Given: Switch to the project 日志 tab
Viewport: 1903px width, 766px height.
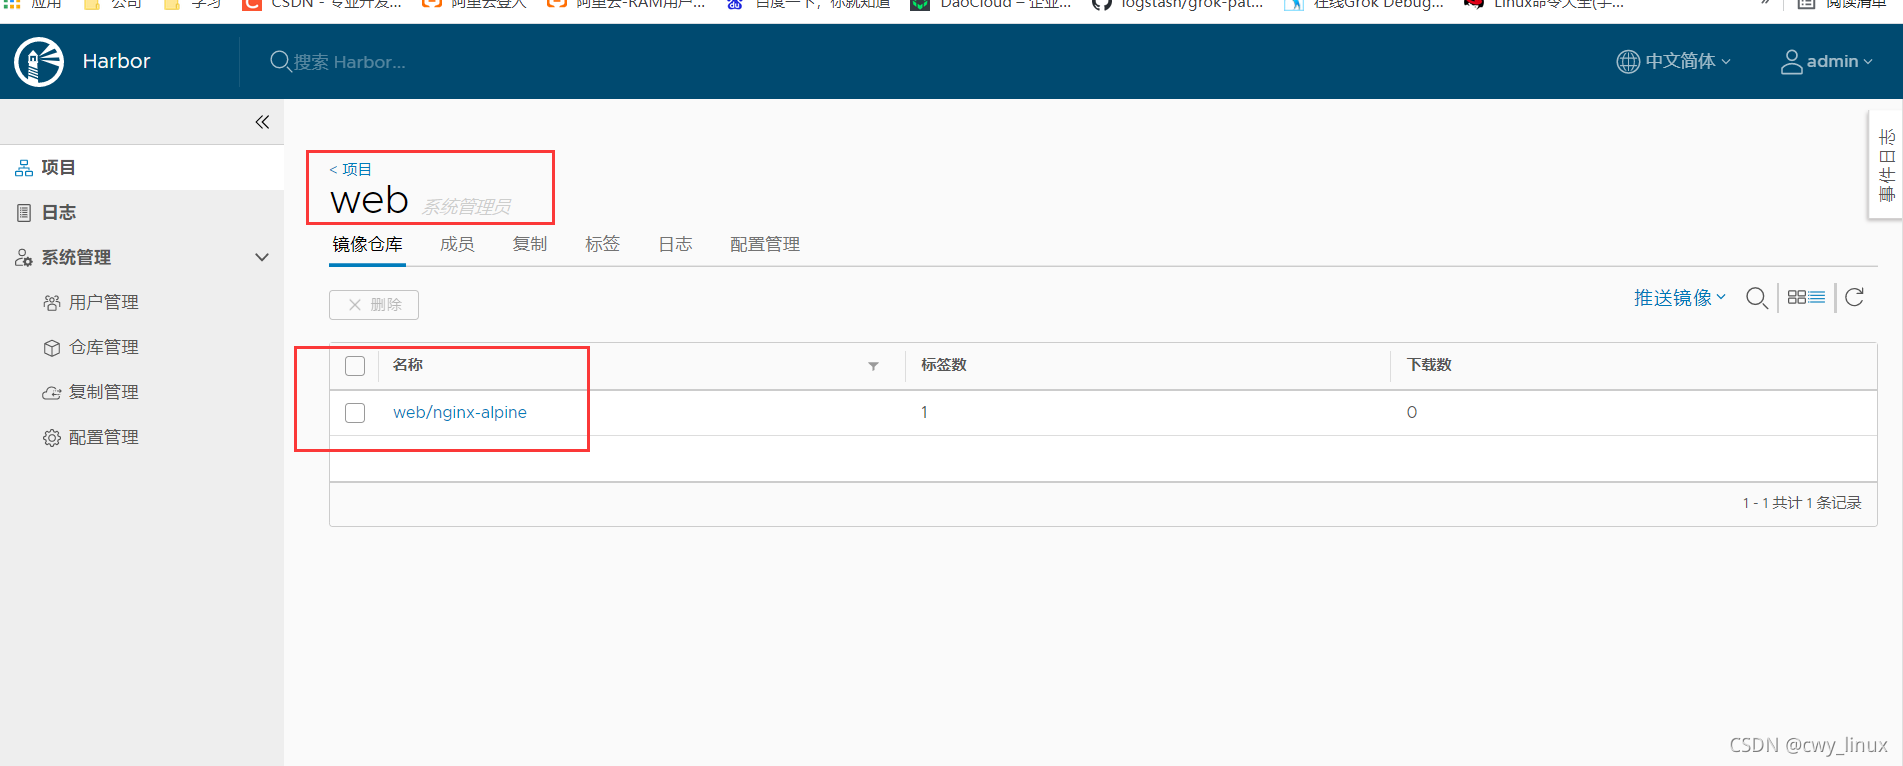Looking at the screenshot, I should pyautogui.click(x=675, y=244).
